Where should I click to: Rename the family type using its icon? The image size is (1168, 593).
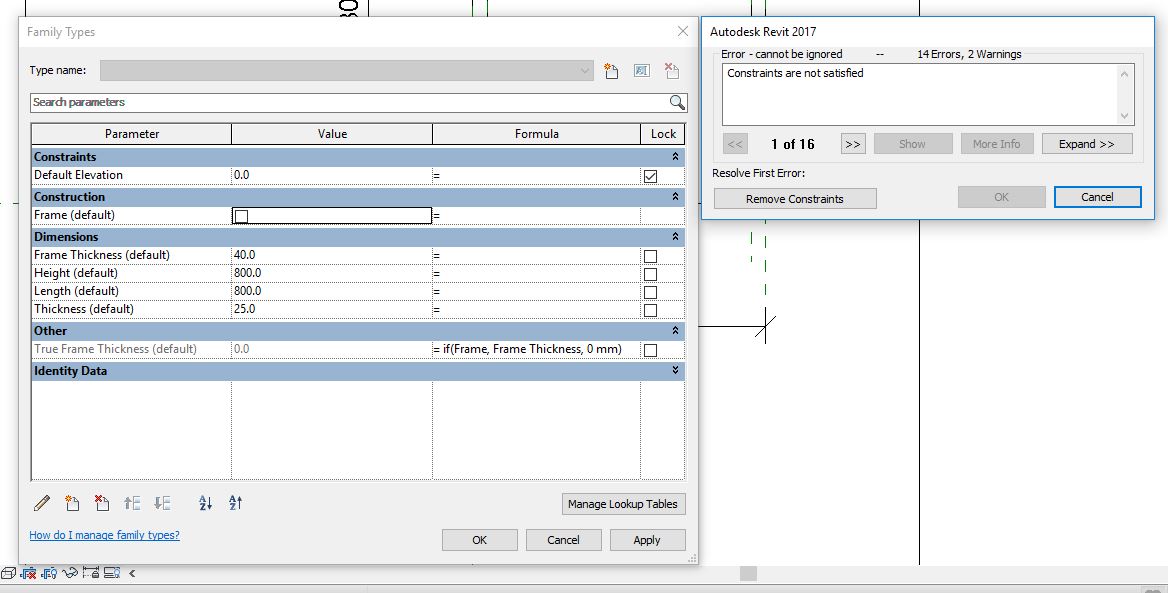641,70
